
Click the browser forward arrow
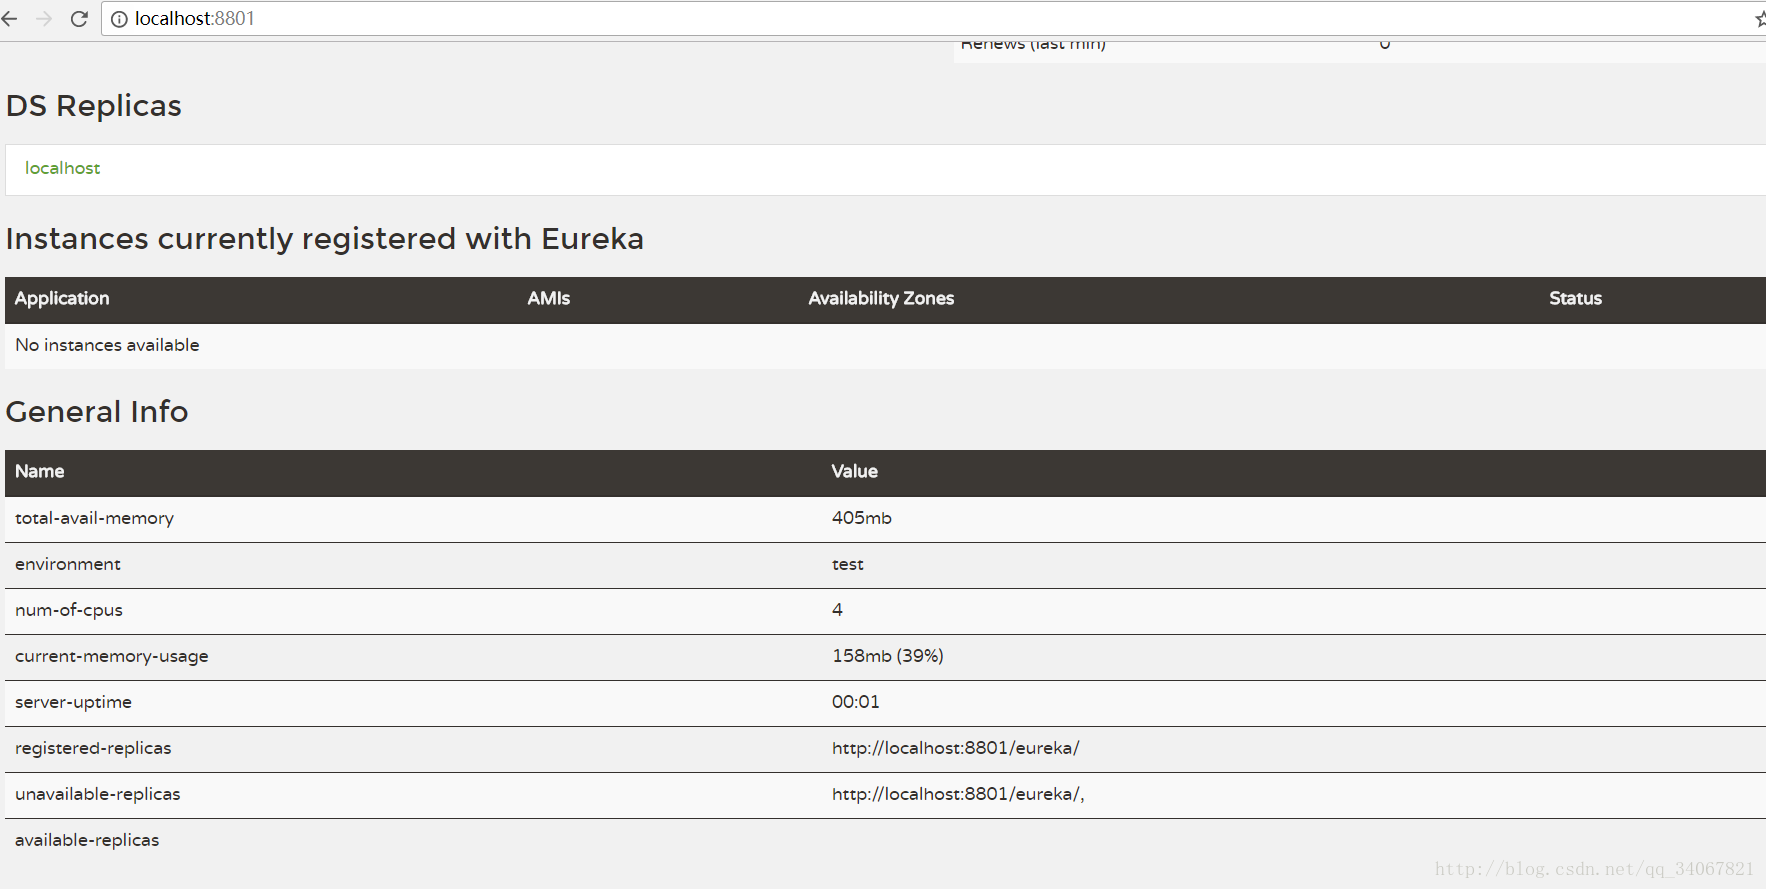[44, 19]
